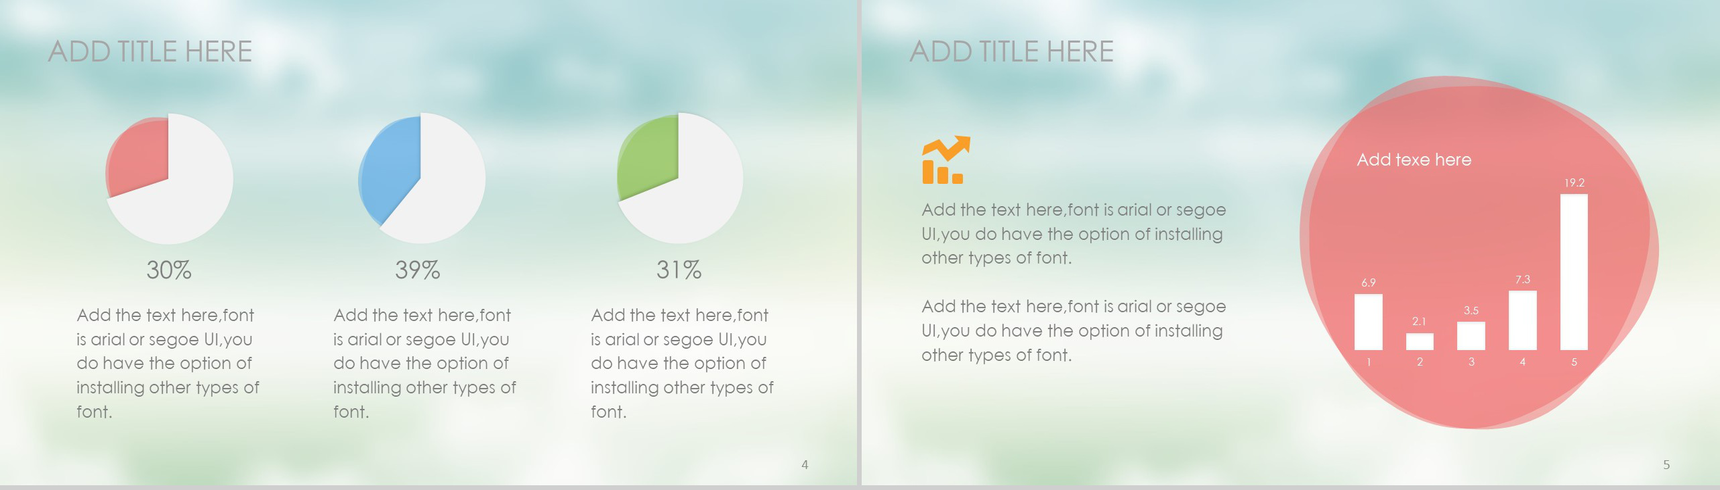Click the bar labeled 7.3

[1522, 320]
